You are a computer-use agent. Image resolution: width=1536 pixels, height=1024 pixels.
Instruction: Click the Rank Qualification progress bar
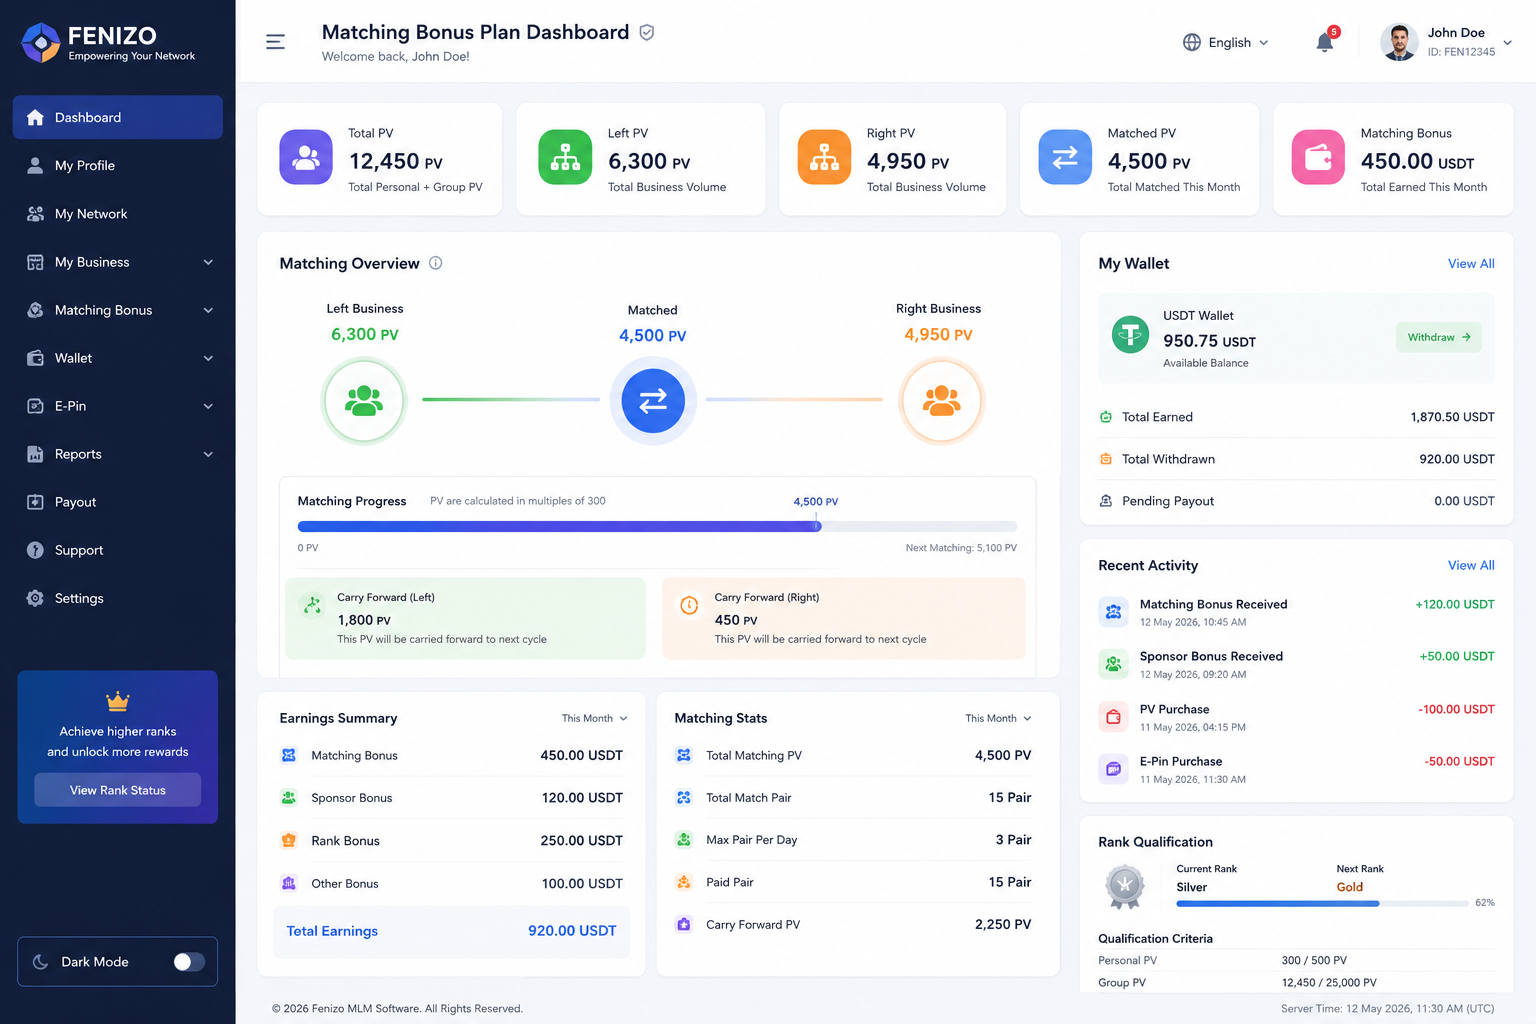click(1323, 903)
